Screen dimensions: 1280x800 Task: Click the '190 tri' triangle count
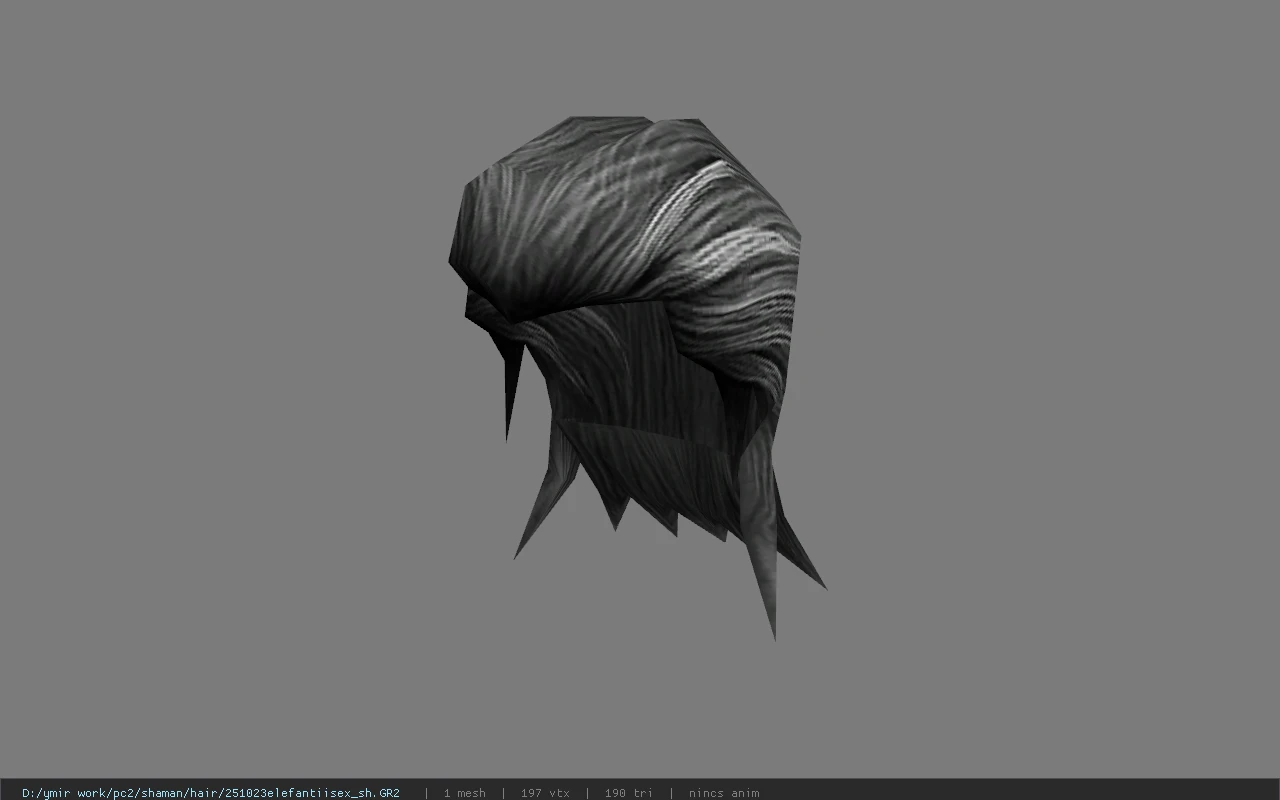point(629,793)
